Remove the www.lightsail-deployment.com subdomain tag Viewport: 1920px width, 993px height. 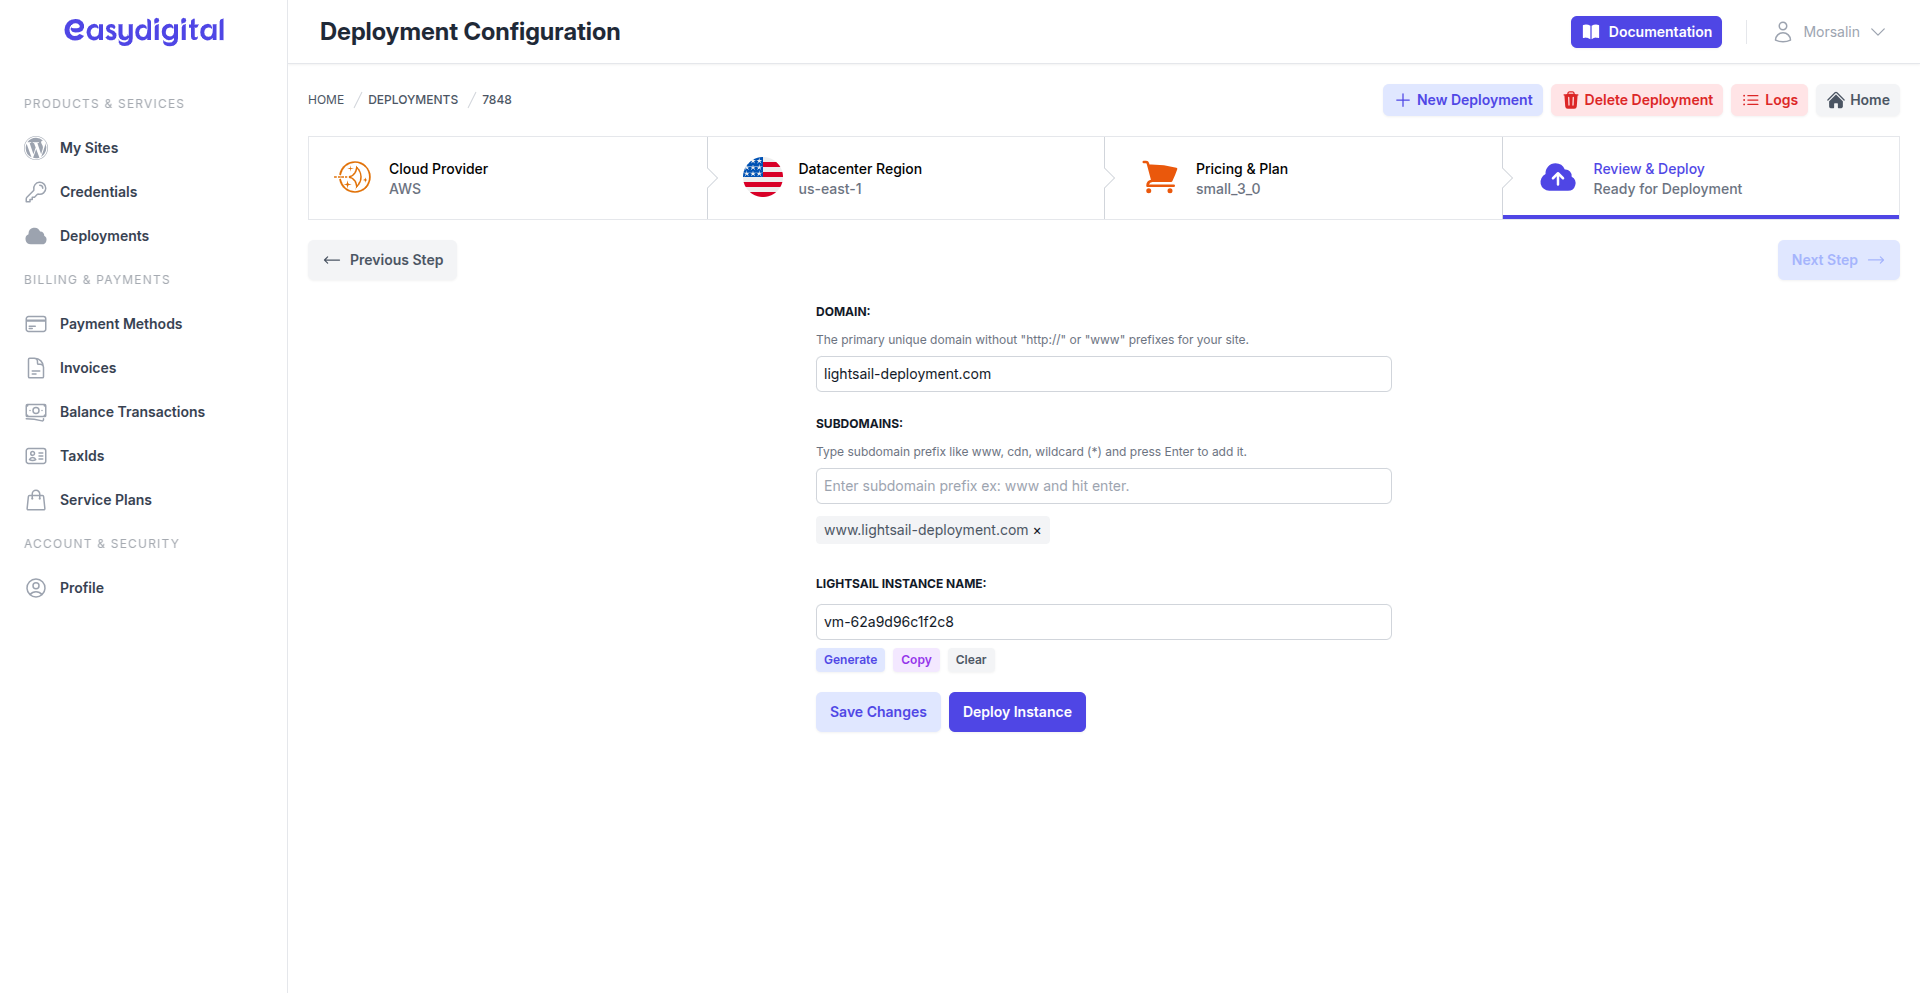click(x=1037, y=530)
